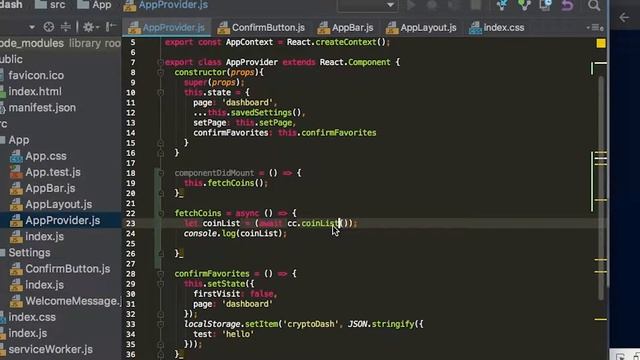Switch to the ConfirmButton.js editor tab
Screen dimensions: 640x360
261,28
